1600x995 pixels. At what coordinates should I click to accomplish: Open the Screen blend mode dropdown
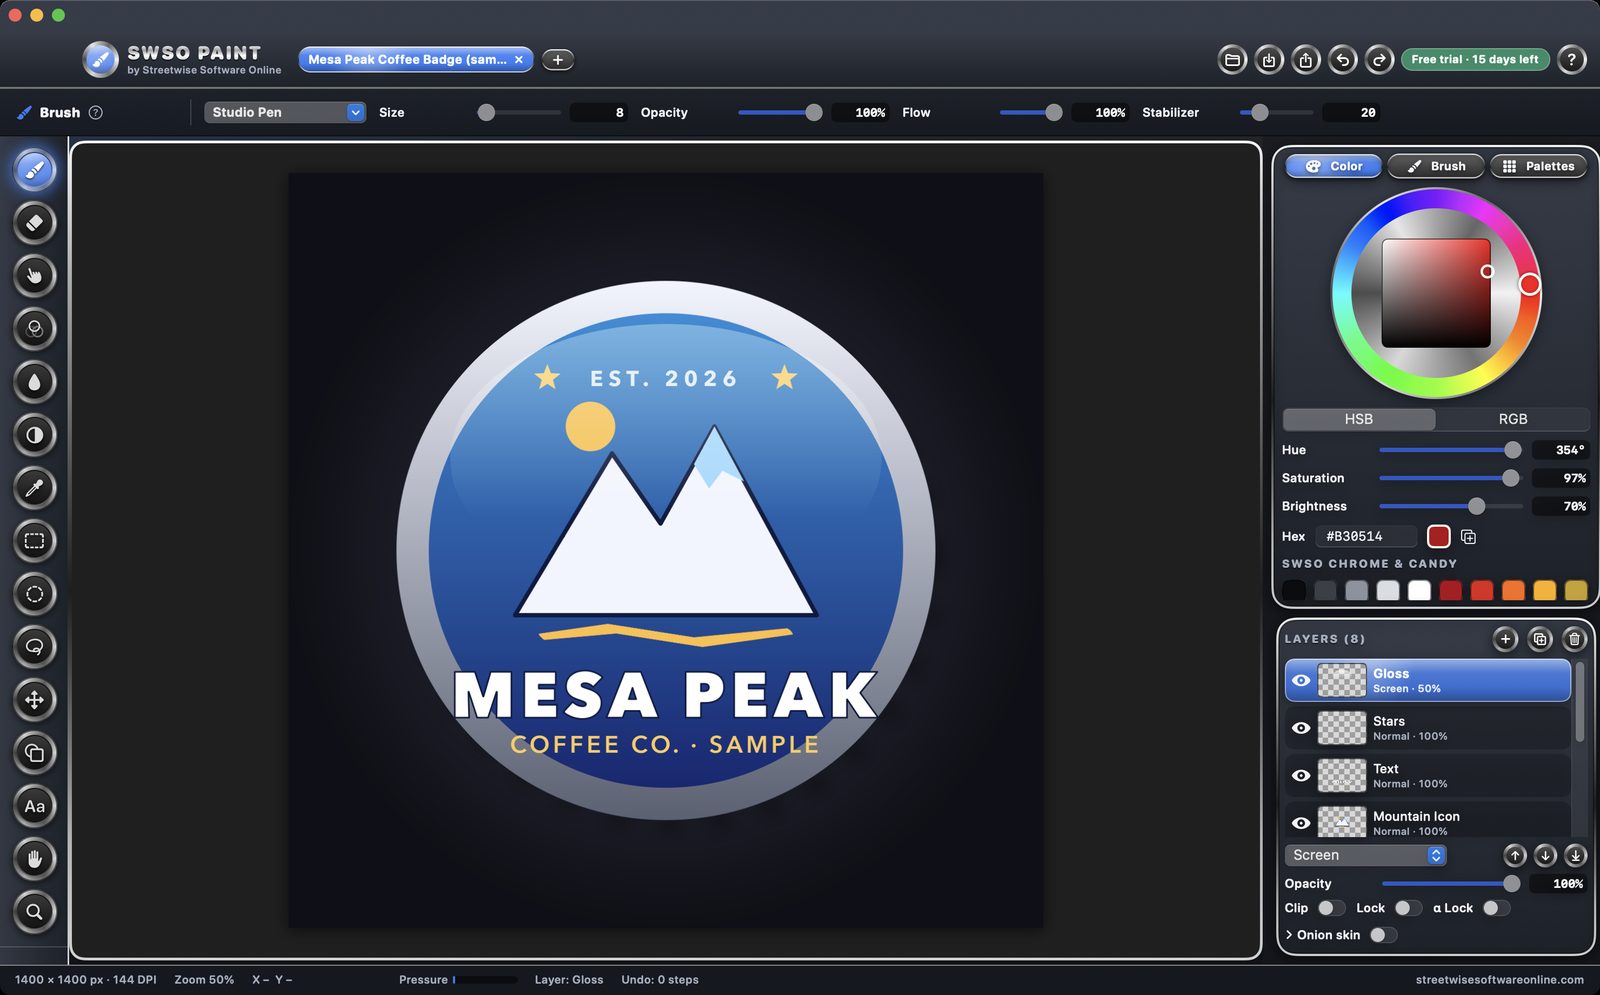[x=1365, y=855]
